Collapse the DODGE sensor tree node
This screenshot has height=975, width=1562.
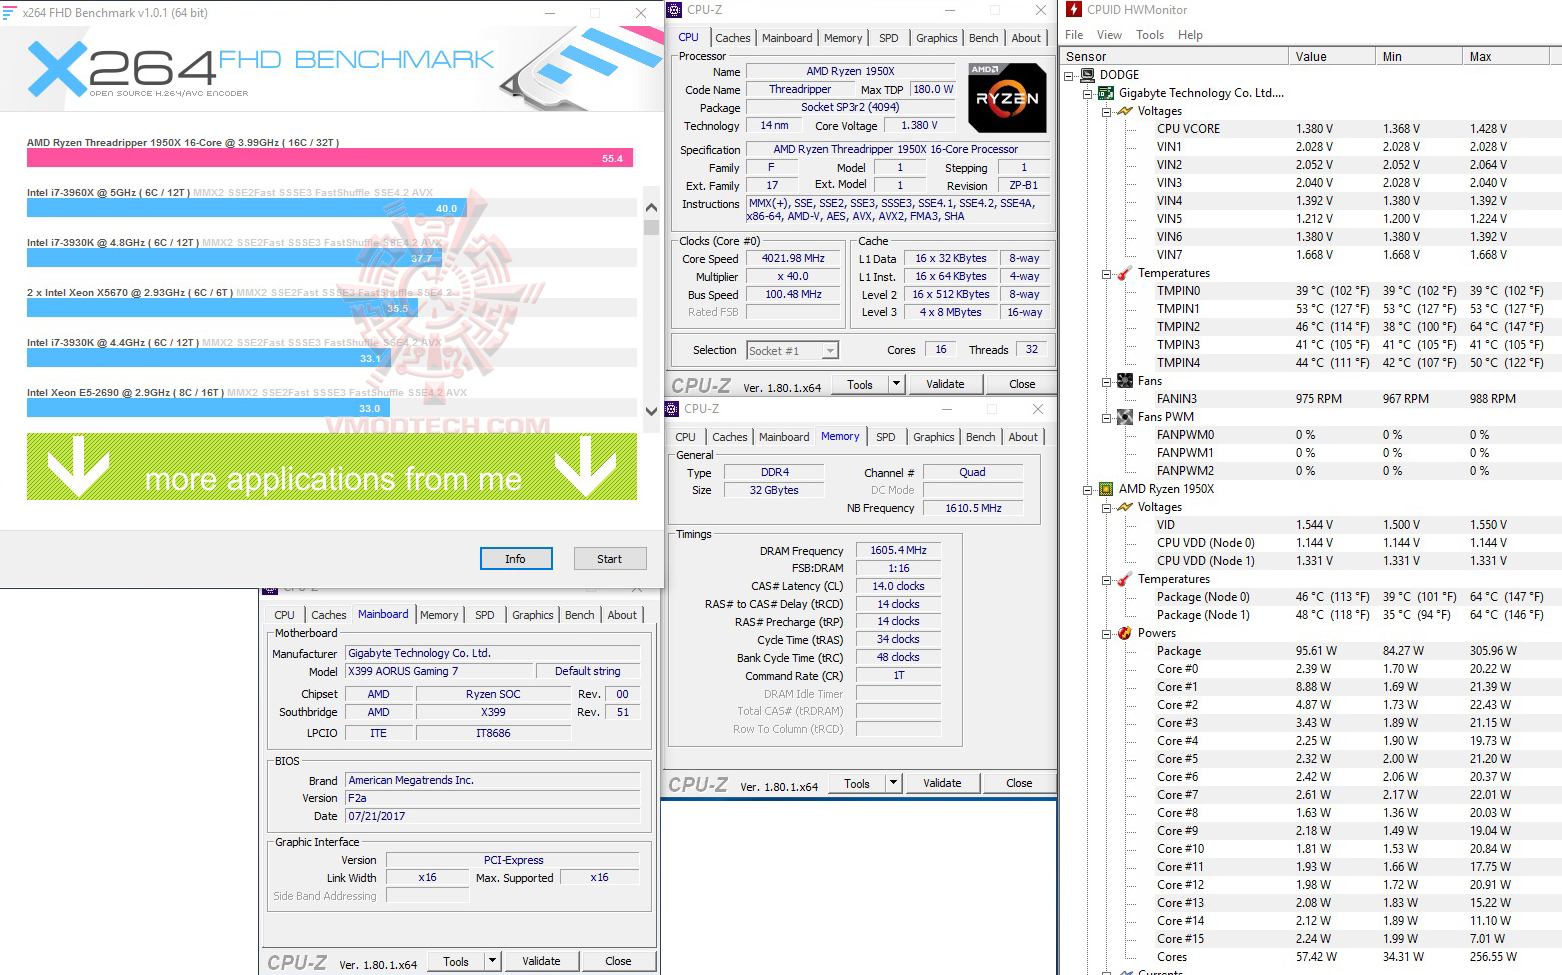(x=1071, y=74)
